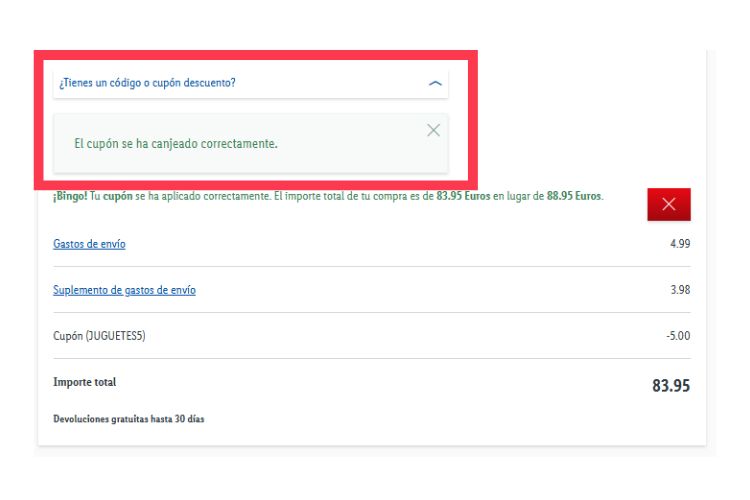
Task: Open 'Suplemento de gastos de envío' link
Action: click(x=124, y=290)
